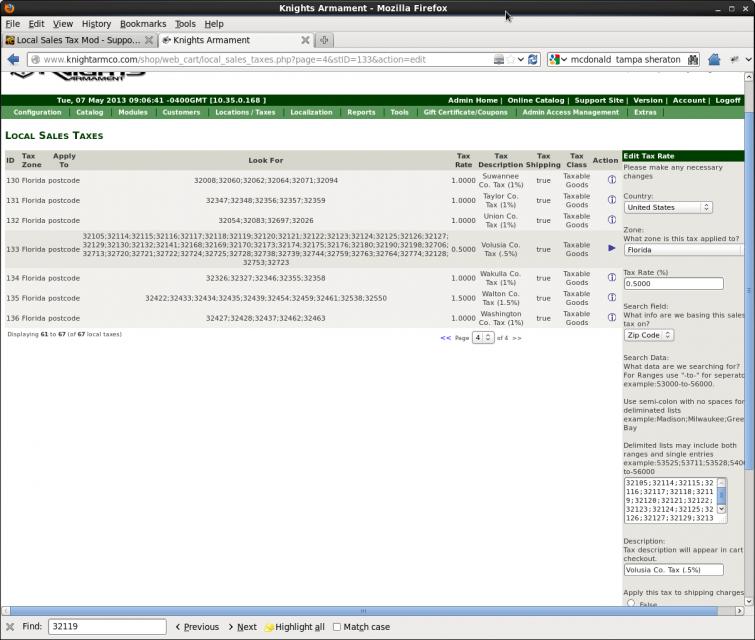Viewport: 755px width, 640px height.
Task: Click the Account link
Action: click(689, 100)
